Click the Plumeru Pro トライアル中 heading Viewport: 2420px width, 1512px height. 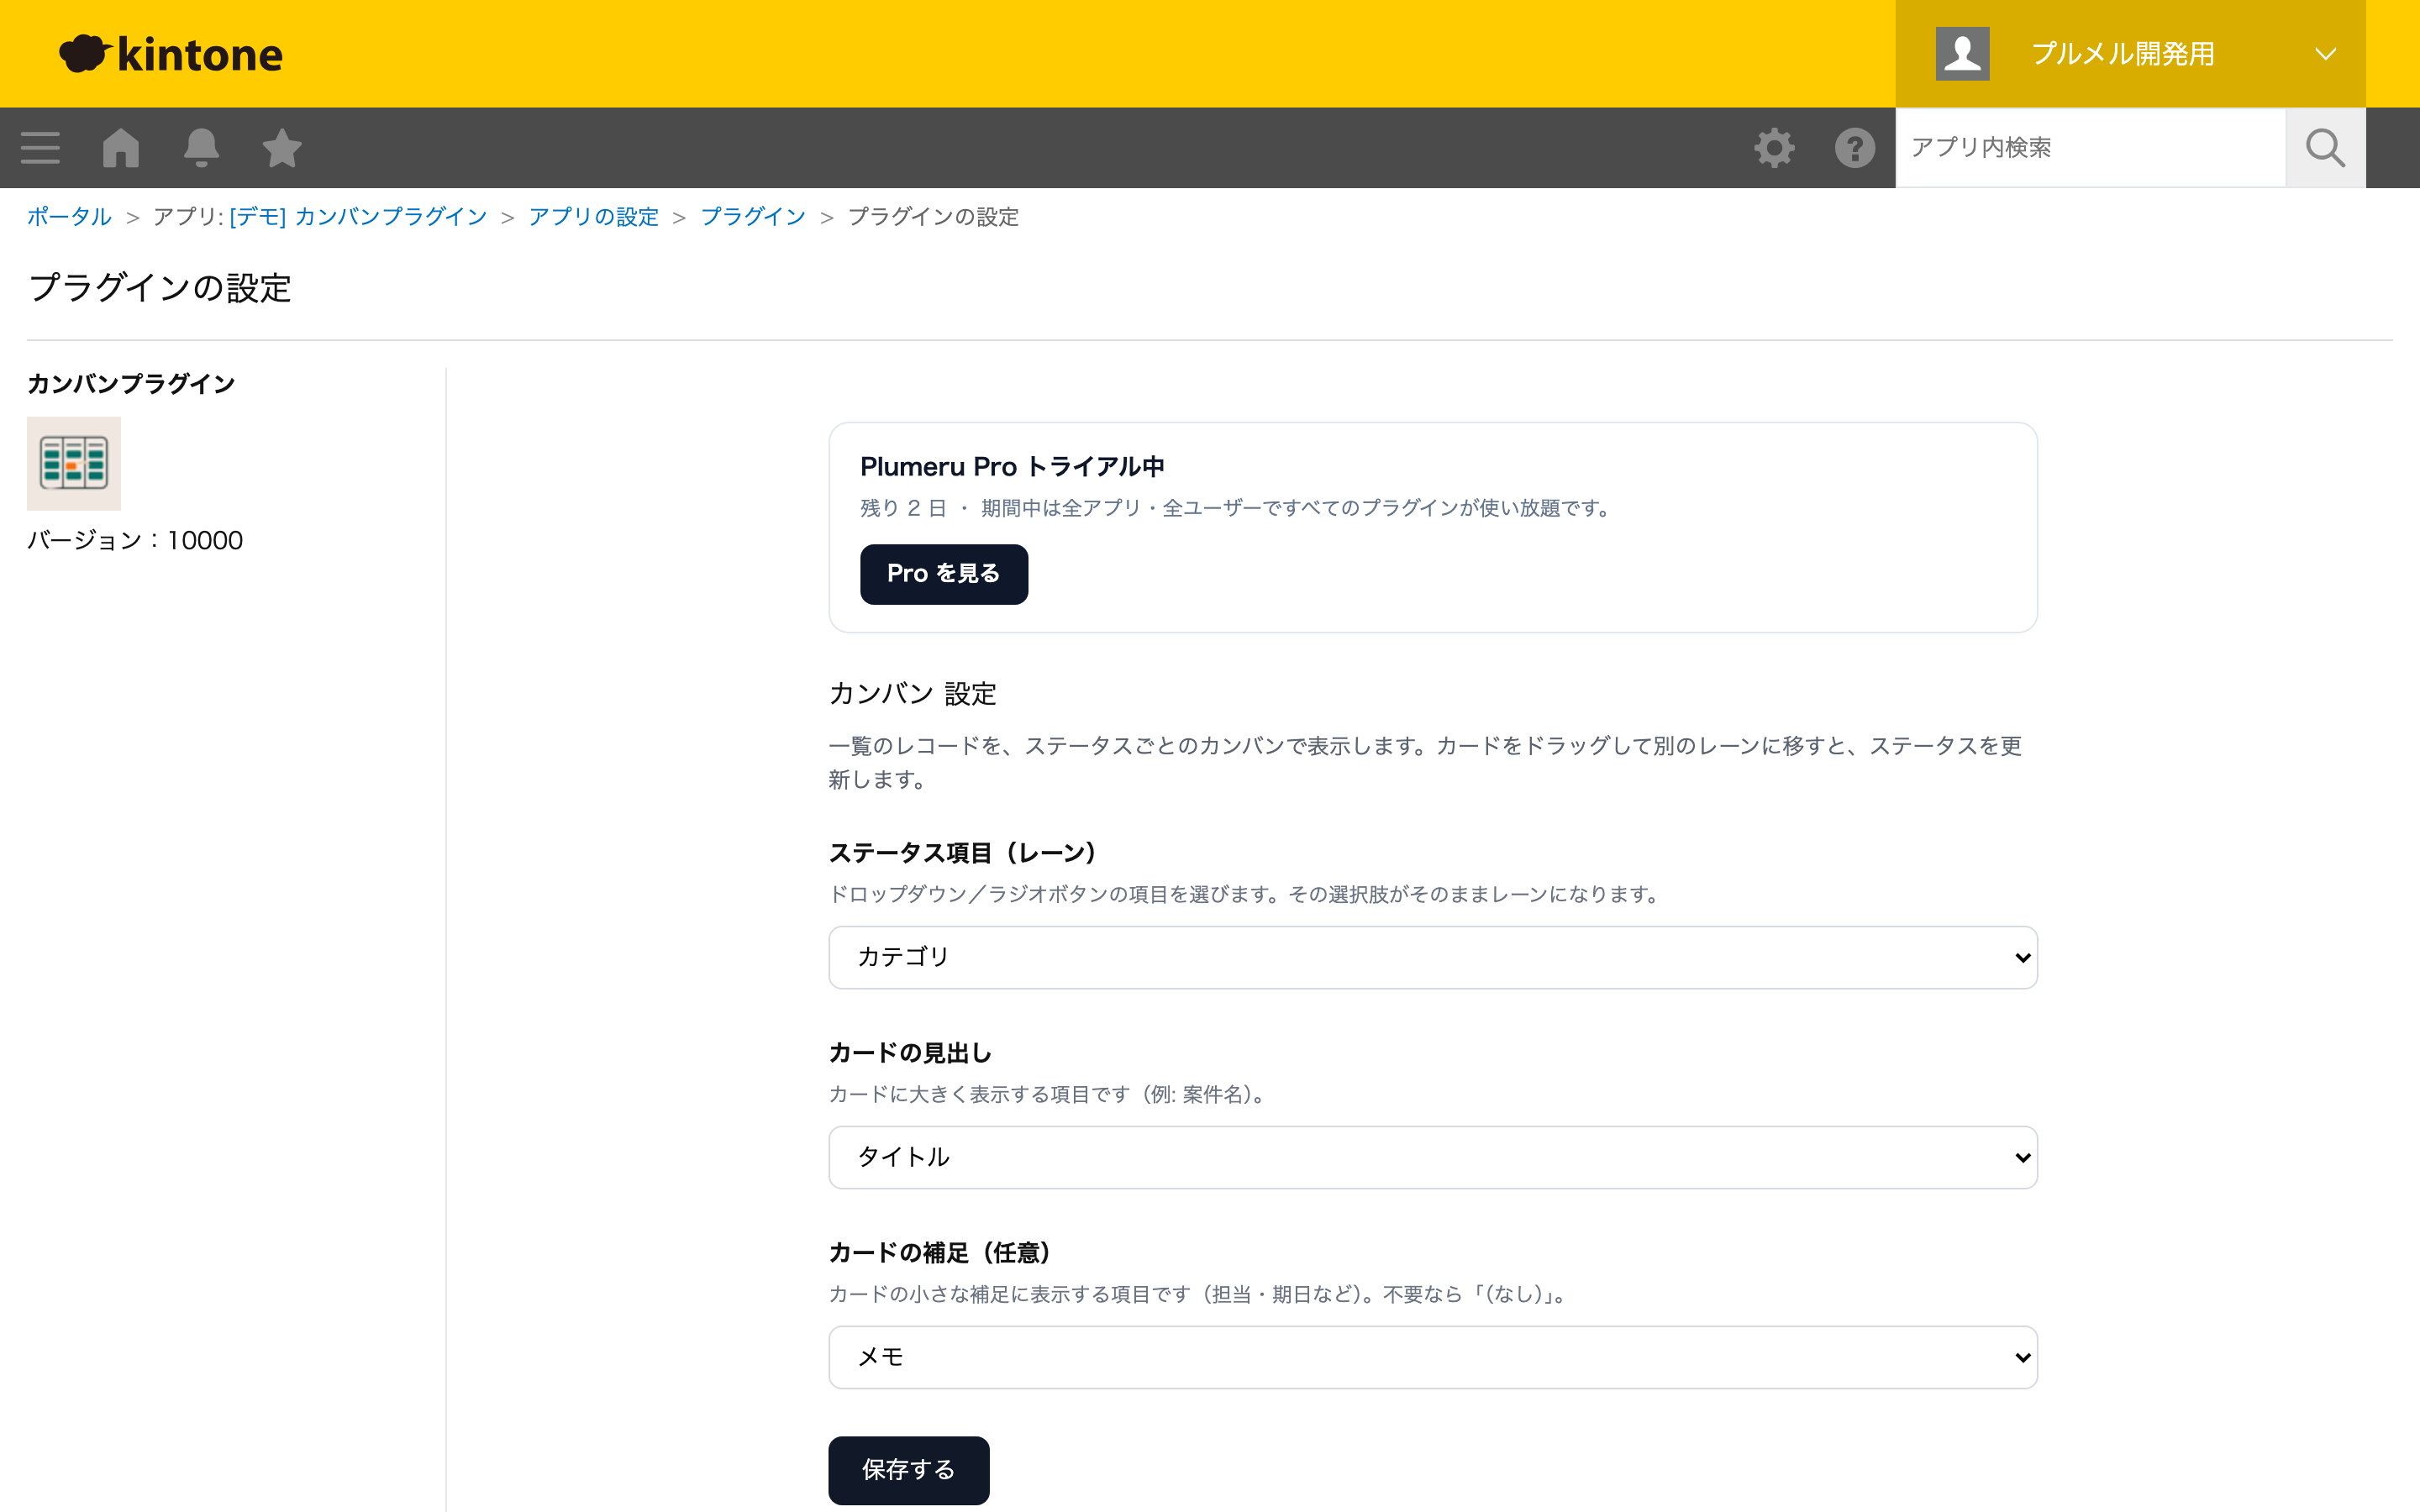1012,467
